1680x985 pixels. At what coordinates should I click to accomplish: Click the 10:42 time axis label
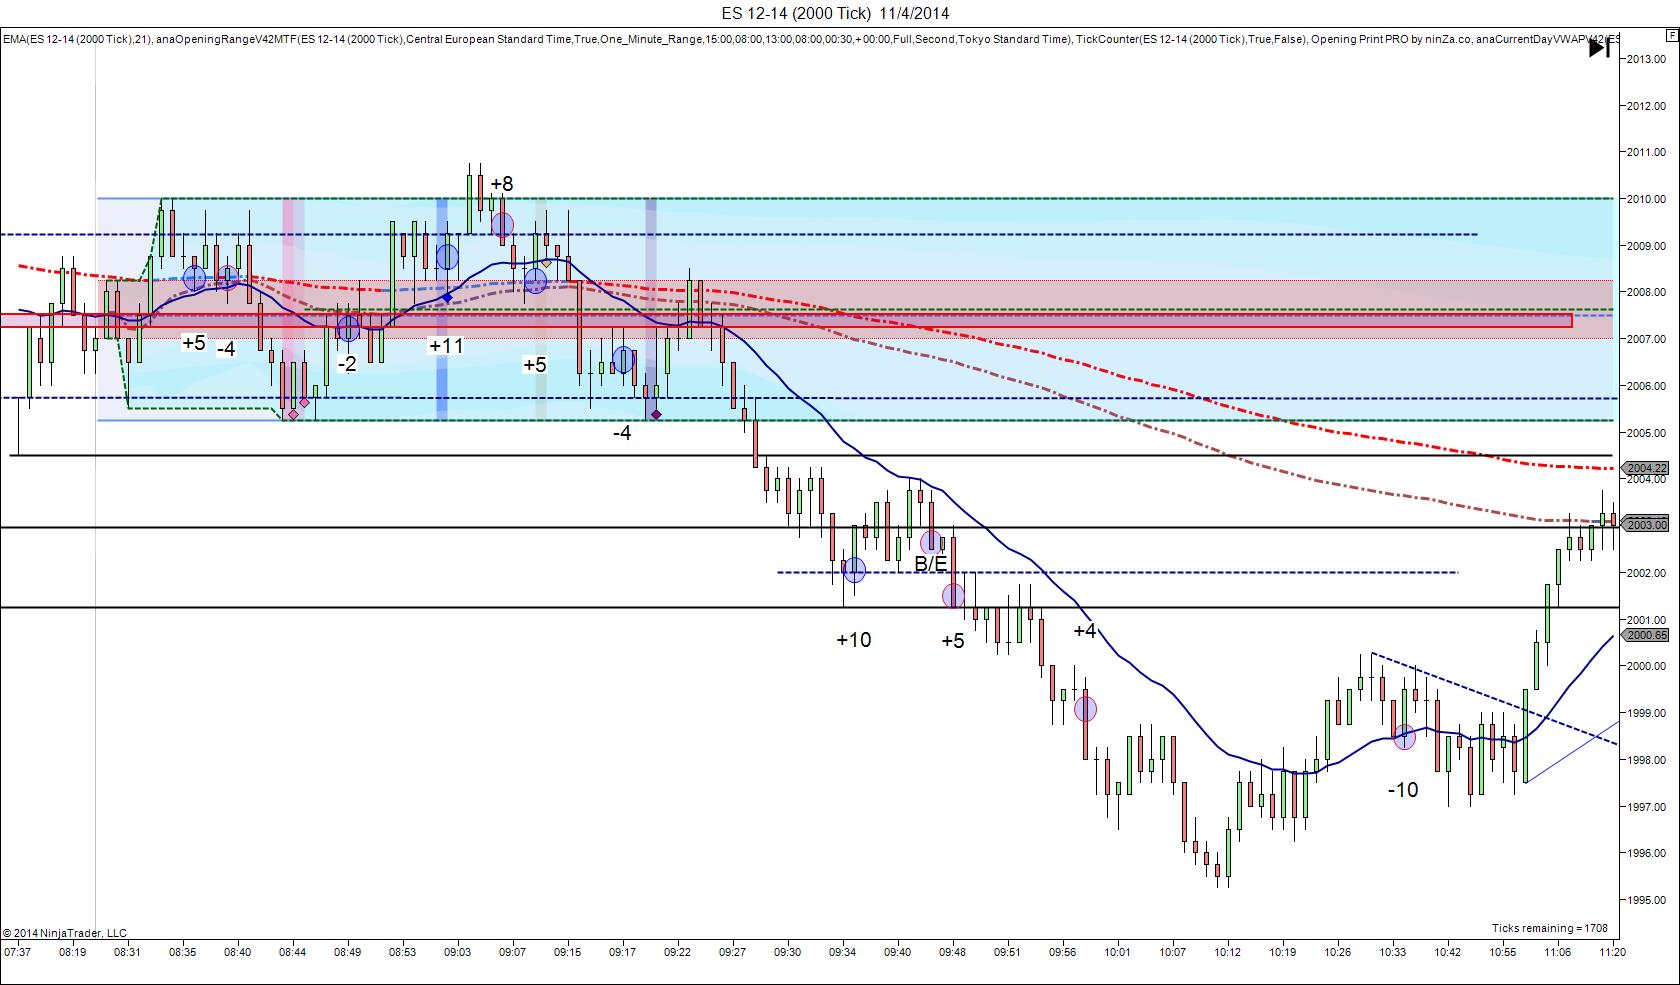pyautogui.click(x=1448, y=952)
